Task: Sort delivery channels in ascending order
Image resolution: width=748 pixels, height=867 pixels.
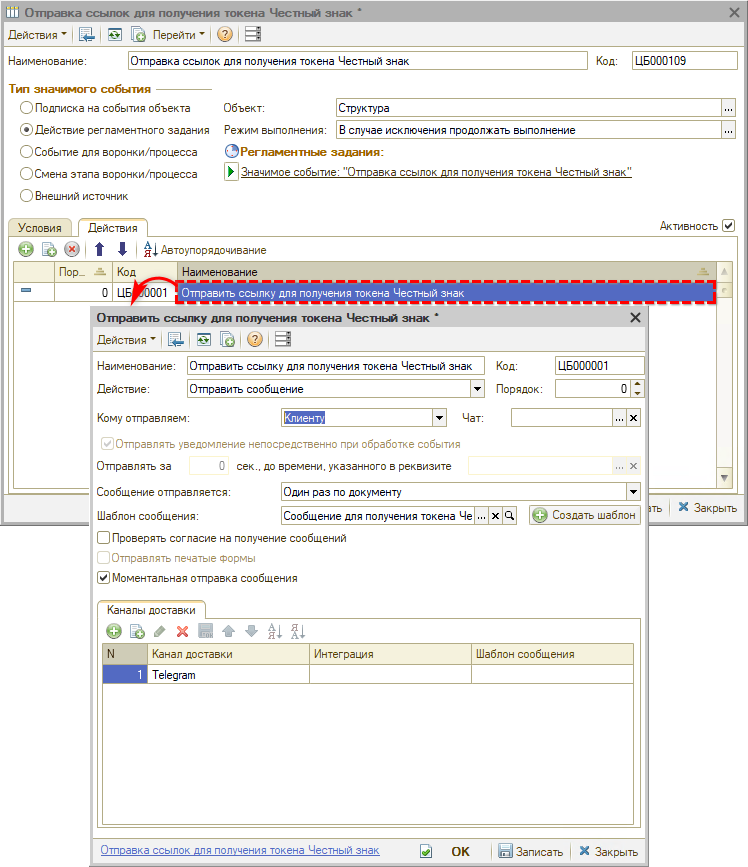Action: (x=274, y=631)
